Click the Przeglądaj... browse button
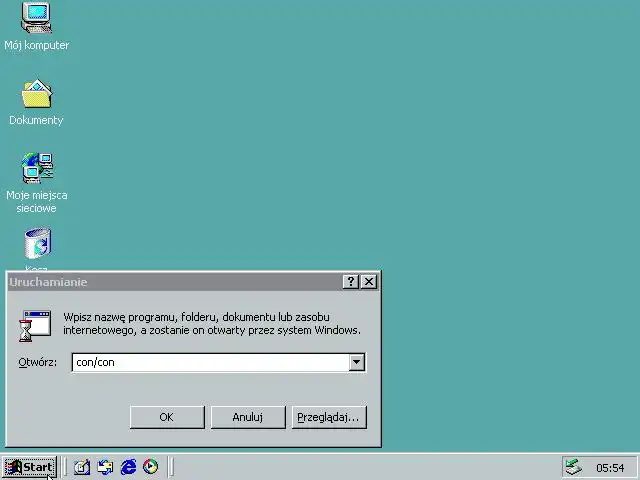The image size is (640, 480). [x=329, y=417]
